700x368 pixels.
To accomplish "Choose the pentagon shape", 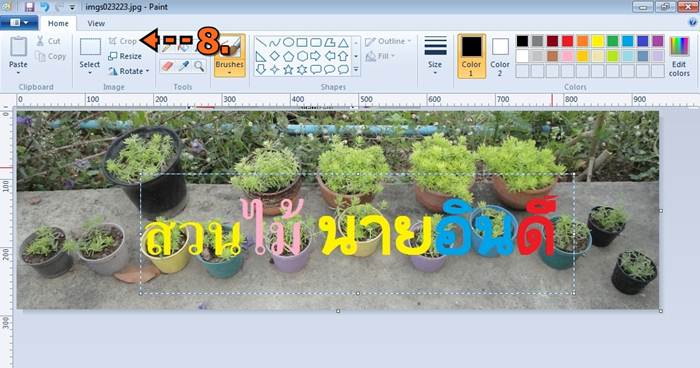I will pos(288,56).
